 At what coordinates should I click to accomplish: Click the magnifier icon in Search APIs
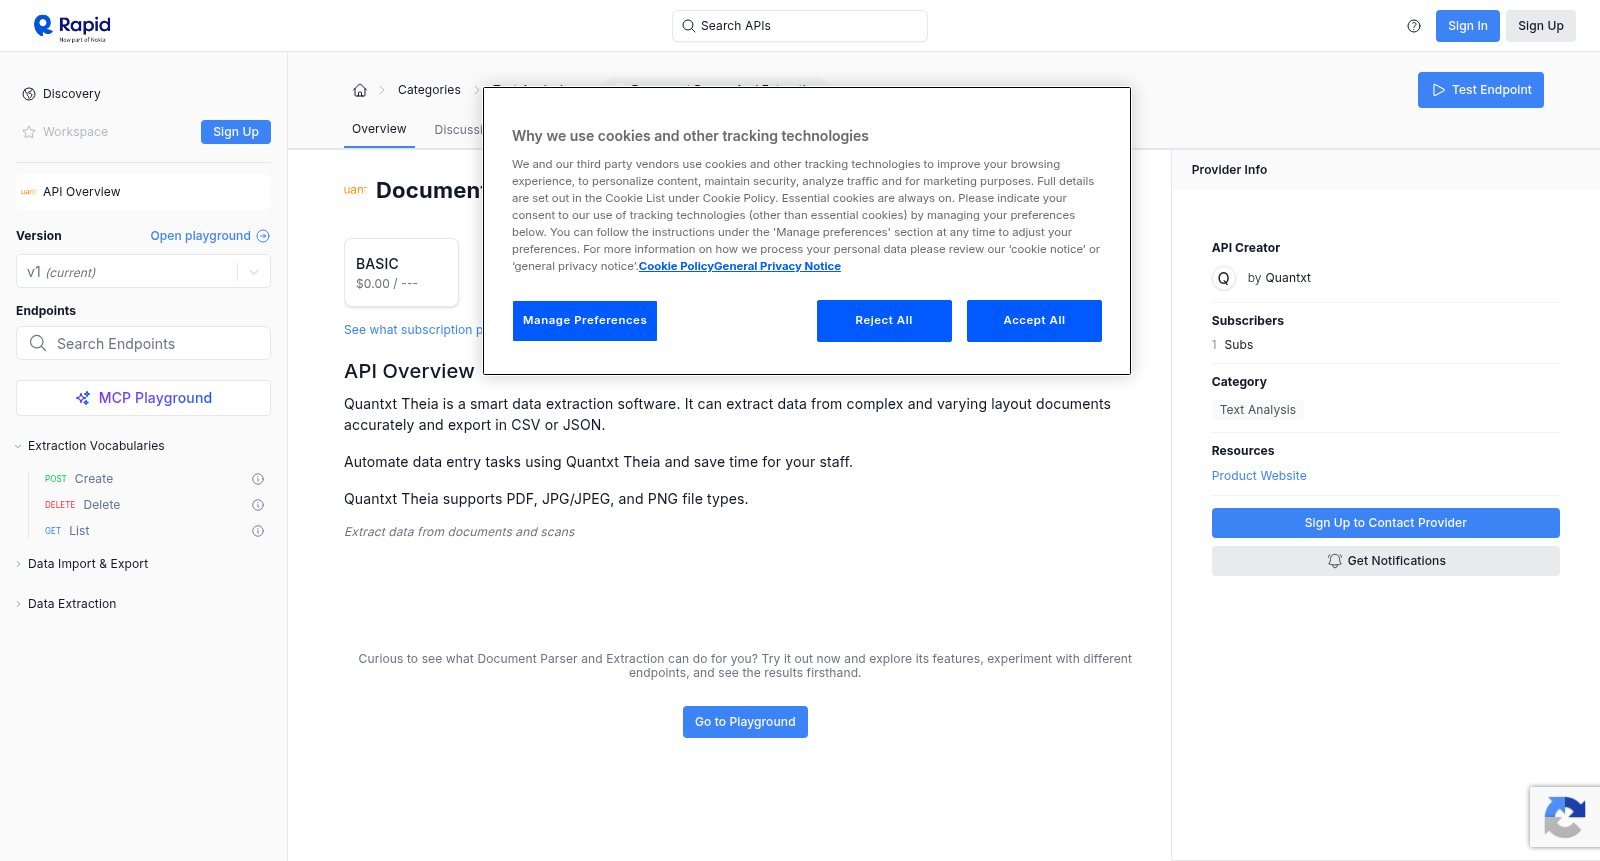click(x=688, y=26)
